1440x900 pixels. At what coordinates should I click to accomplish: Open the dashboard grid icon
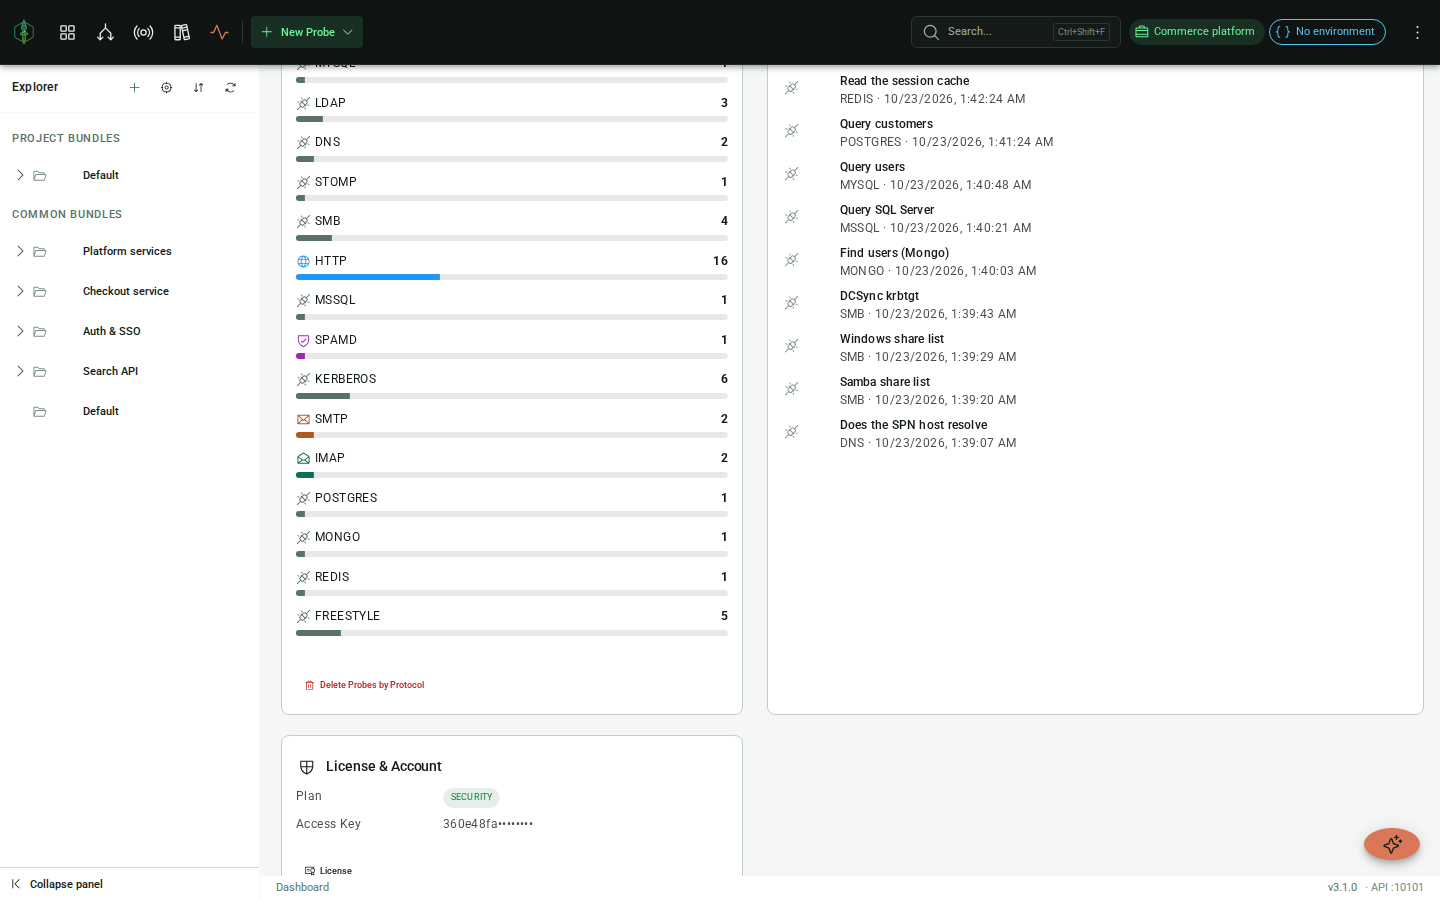pyautogui.click(x=67, y=32)
